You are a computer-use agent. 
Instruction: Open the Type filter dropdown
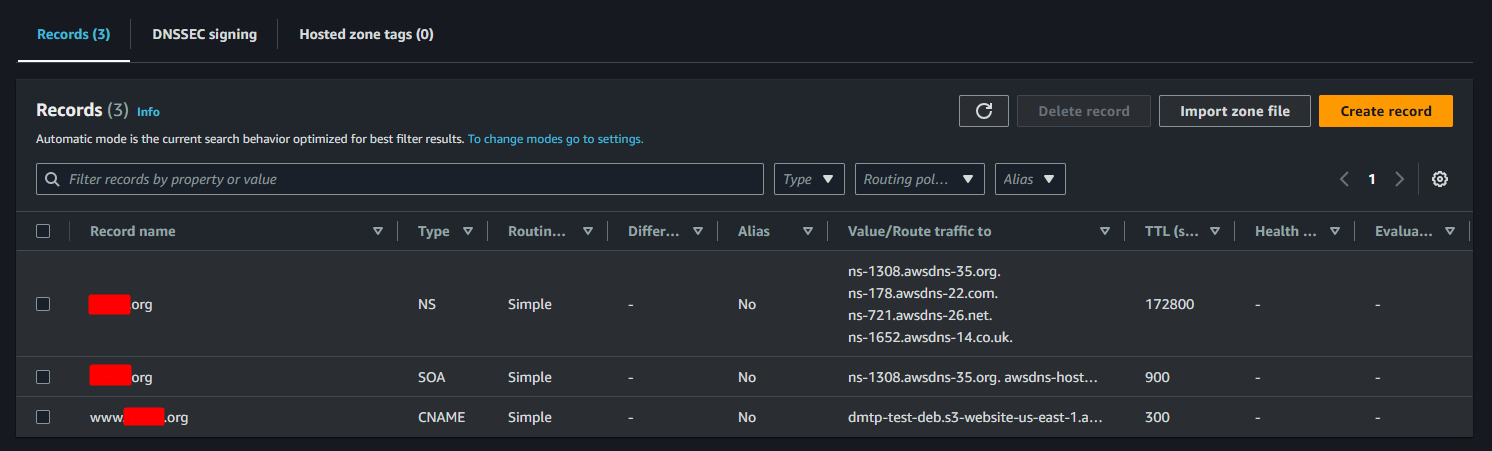pyautogui.click(x=809, y=179)
